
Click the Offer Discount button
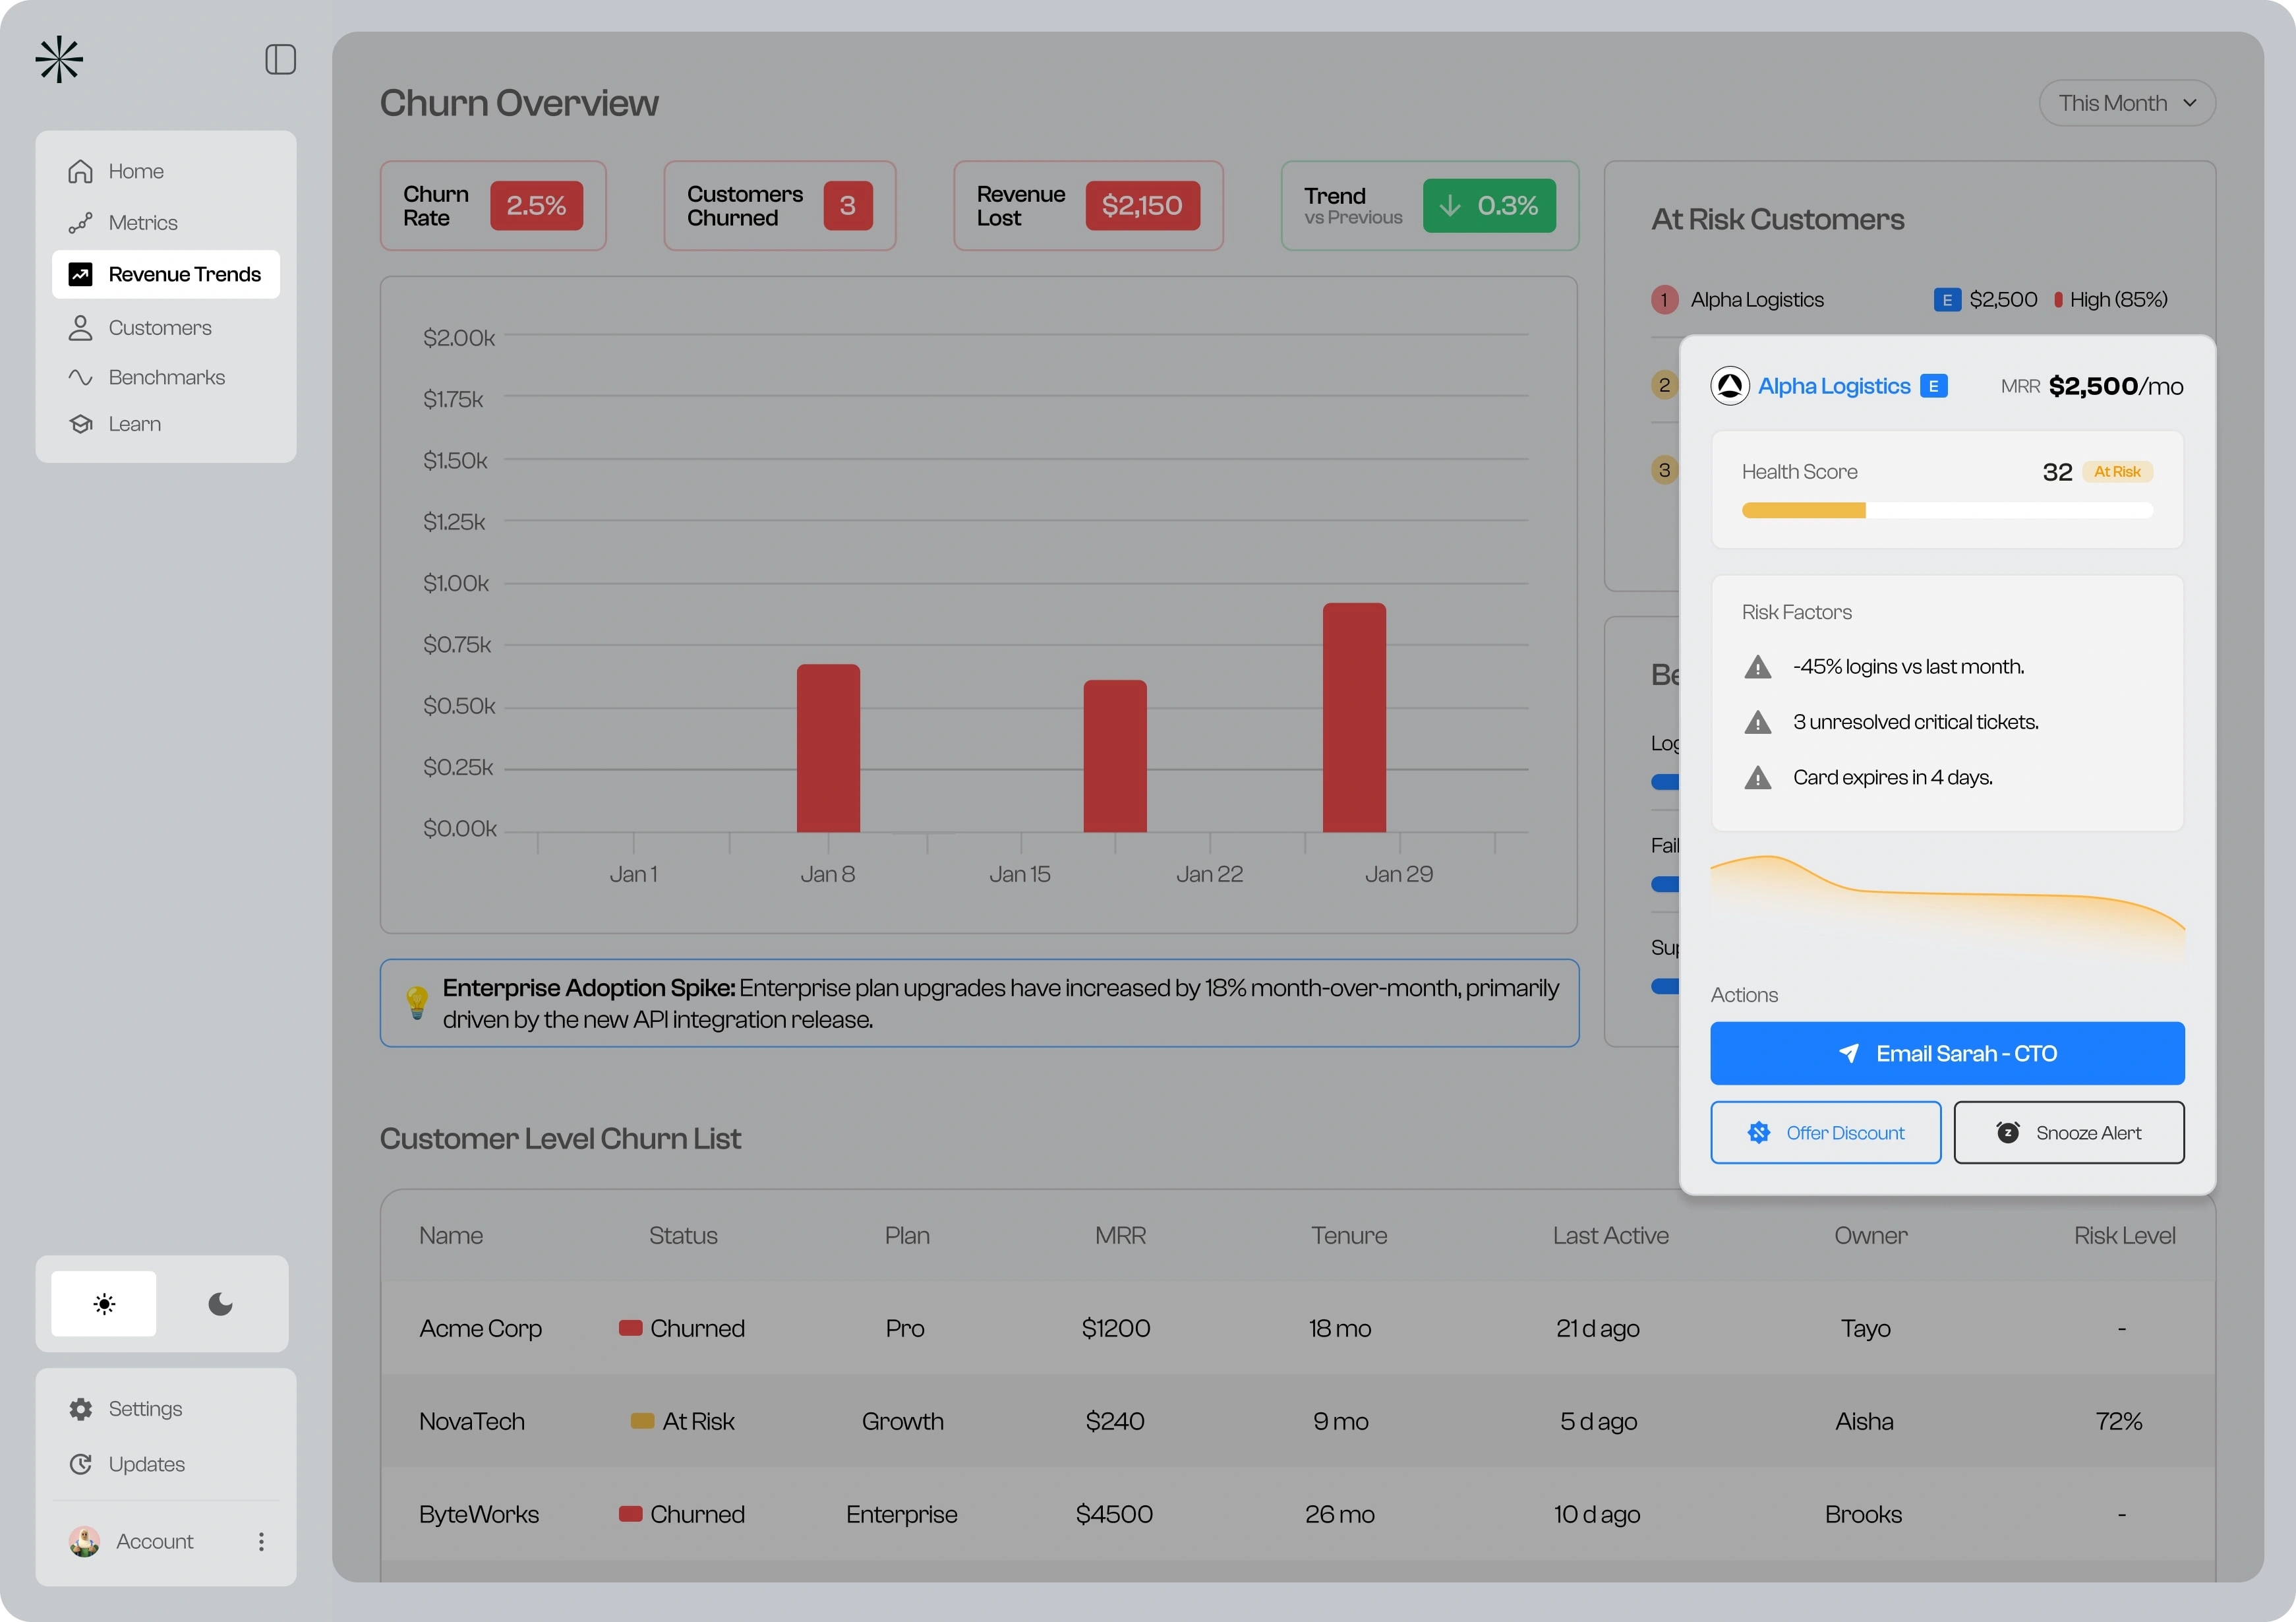pos(1825,1133)
